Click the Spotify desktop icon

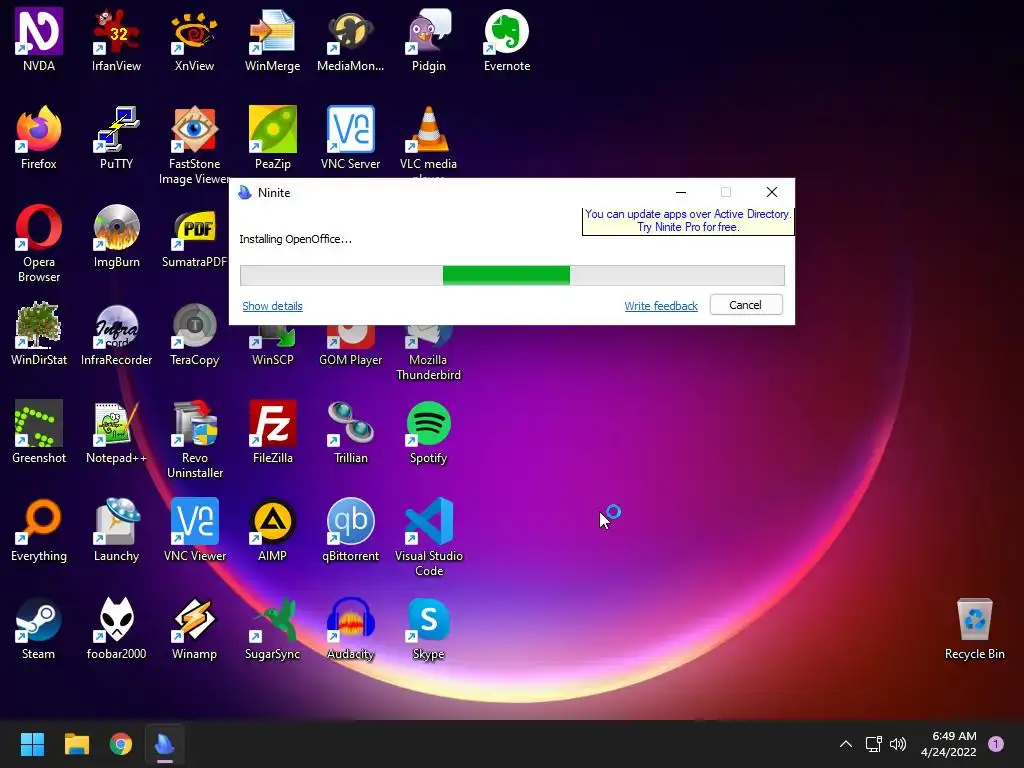point(428,423)
